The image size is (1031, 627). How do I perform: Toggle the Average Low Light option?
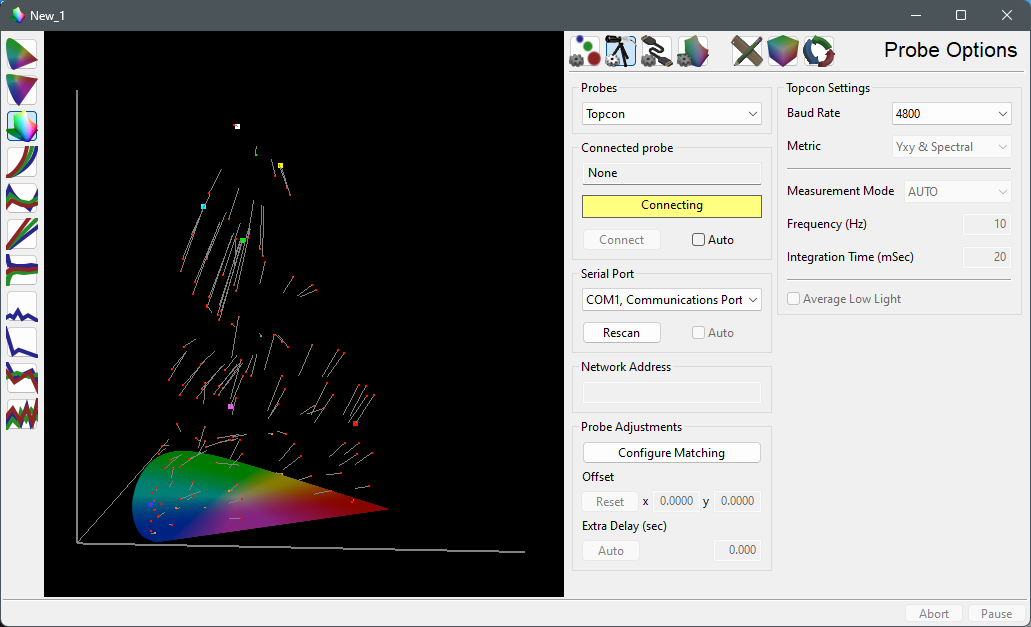coord(793,298)
